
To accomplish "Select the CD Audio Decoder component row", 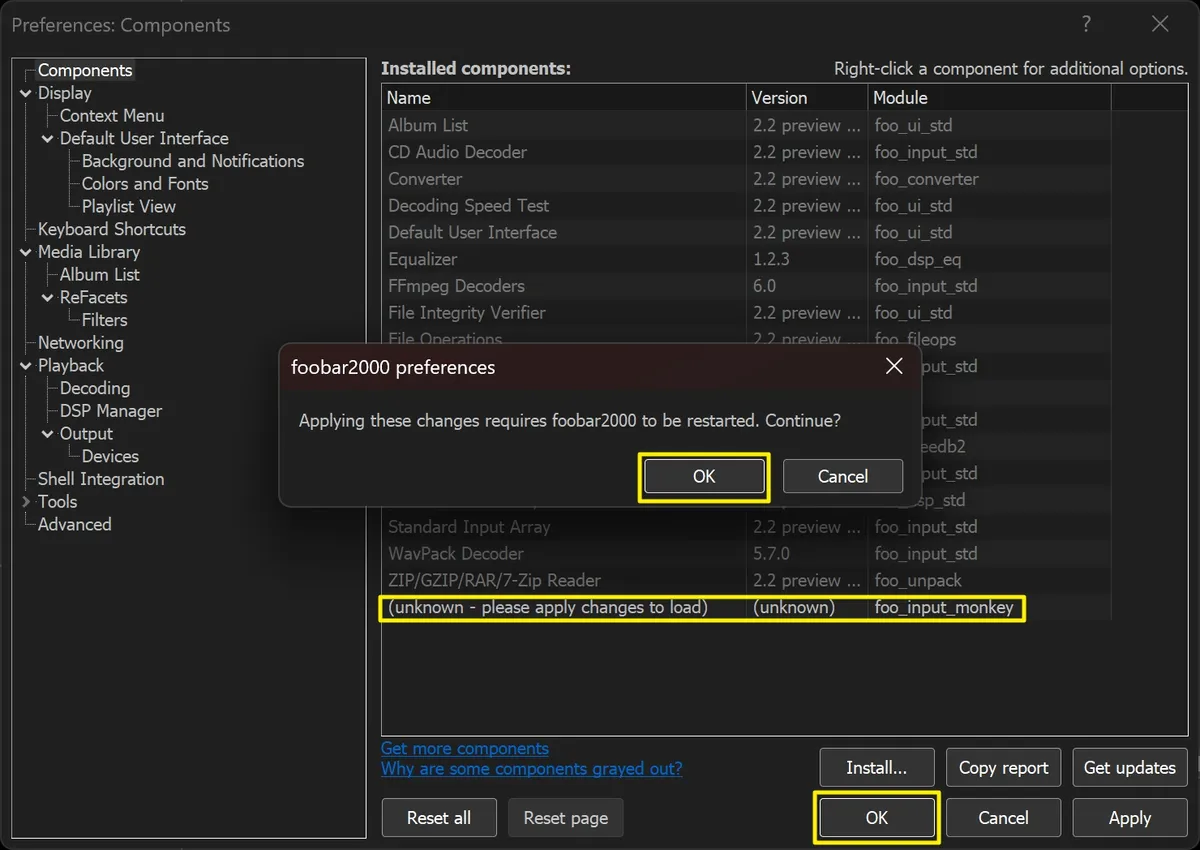I will click(x=746, y=152).
